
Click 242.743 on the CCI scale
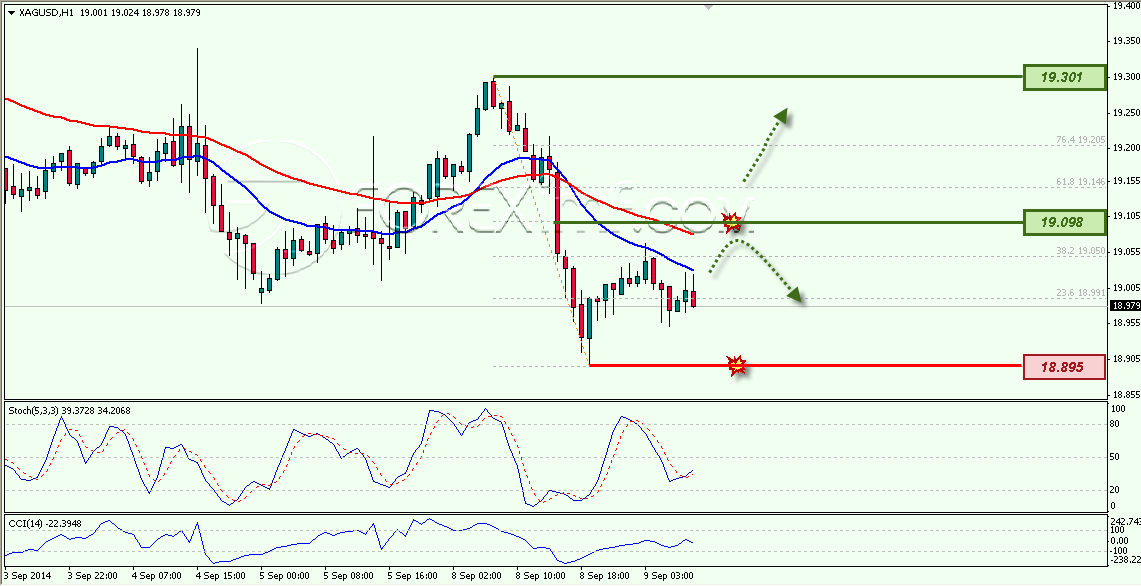point(1126,521)
